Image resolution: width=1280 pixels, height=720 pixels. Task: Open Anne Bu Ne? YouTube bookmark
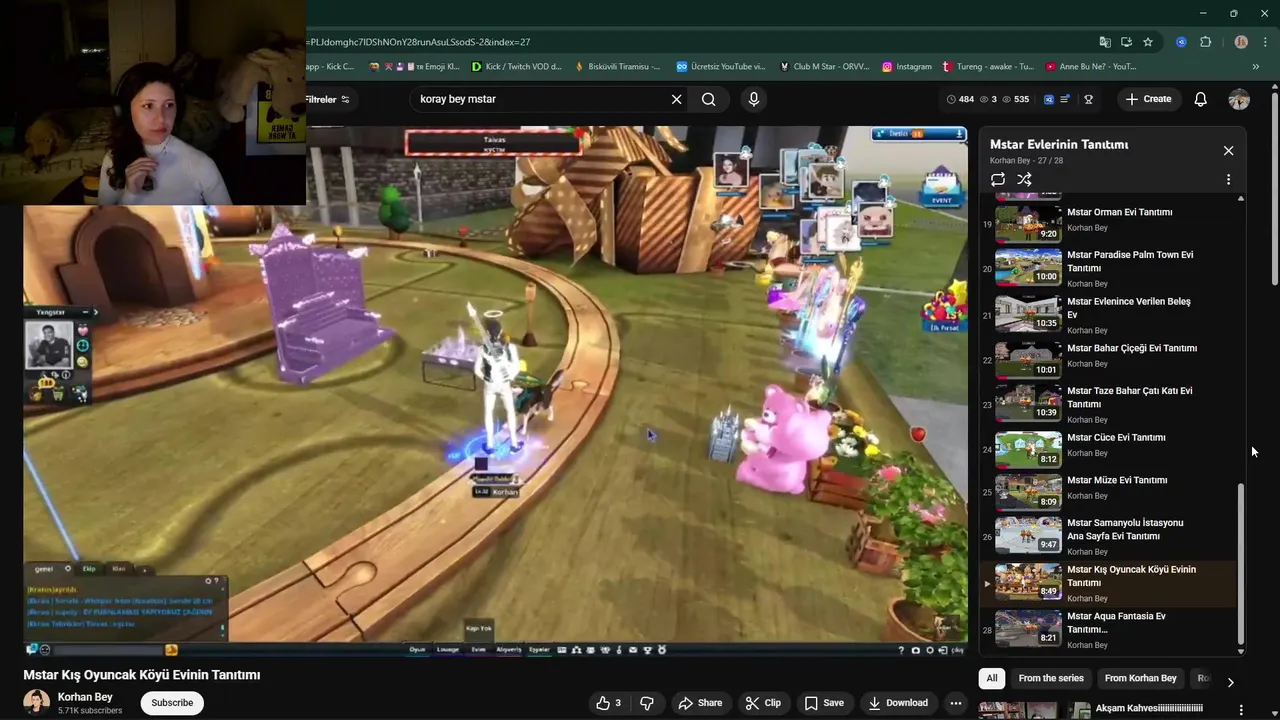[x=1091, y=67]
